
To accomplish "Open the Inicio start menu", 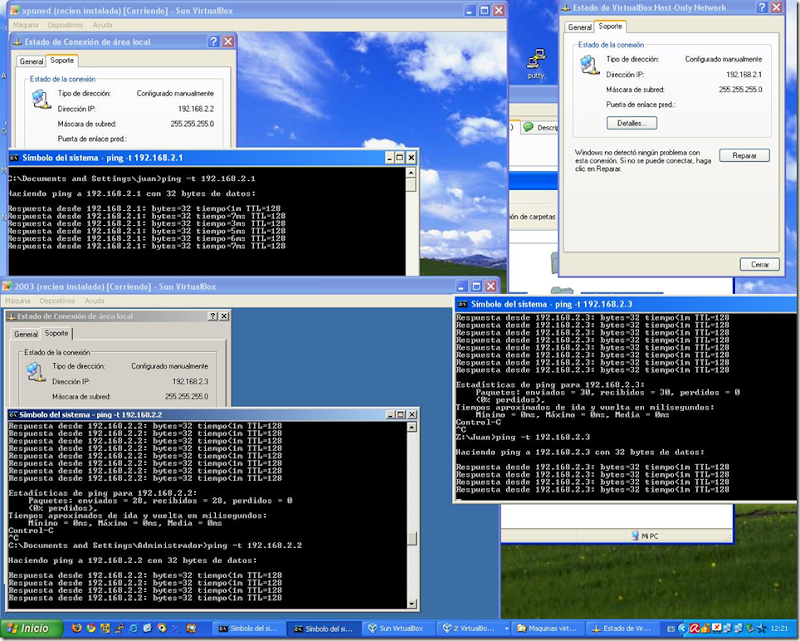I will [x=32, y=628].
